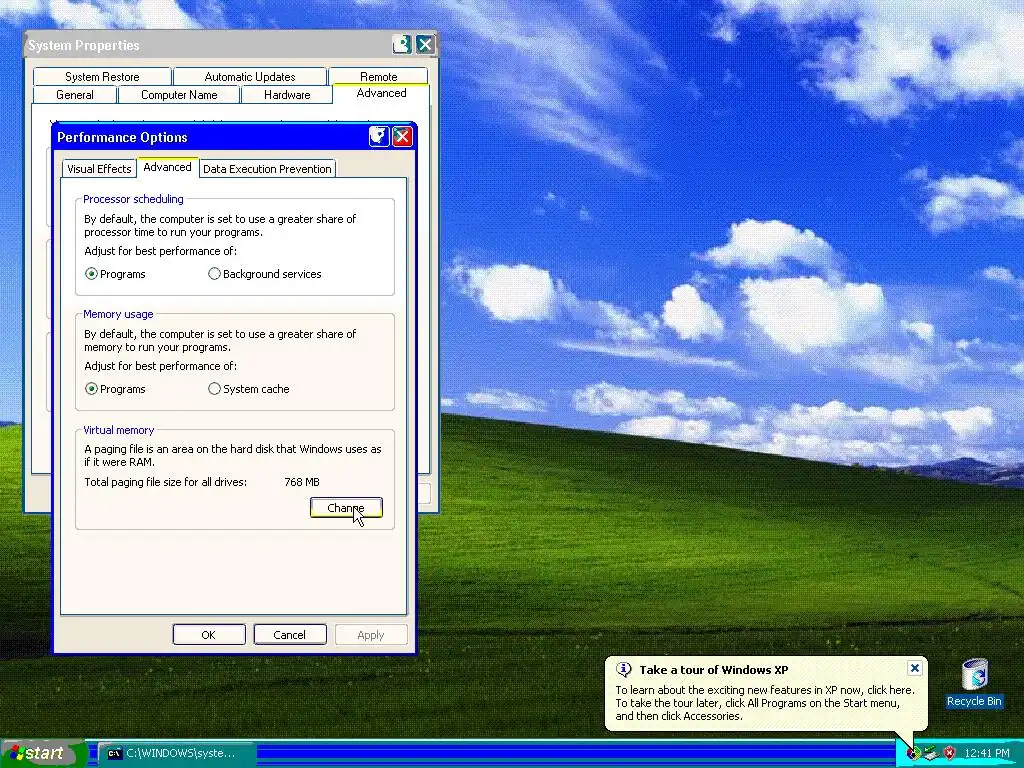
Task: Go to Computer Name tab in System Properties
Action: point(179,95)
